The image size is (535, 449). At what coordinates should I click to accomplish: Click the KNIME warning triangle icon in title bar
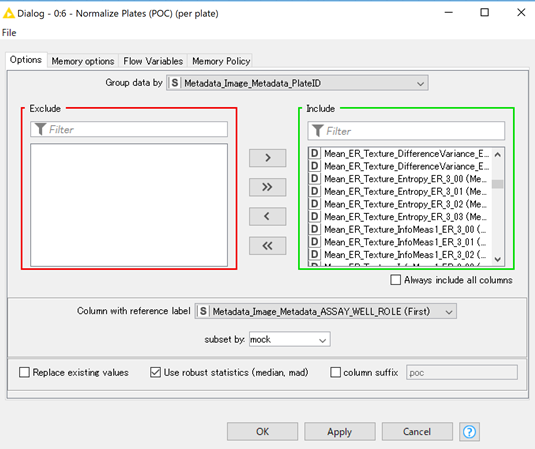[x=8, y=13]
